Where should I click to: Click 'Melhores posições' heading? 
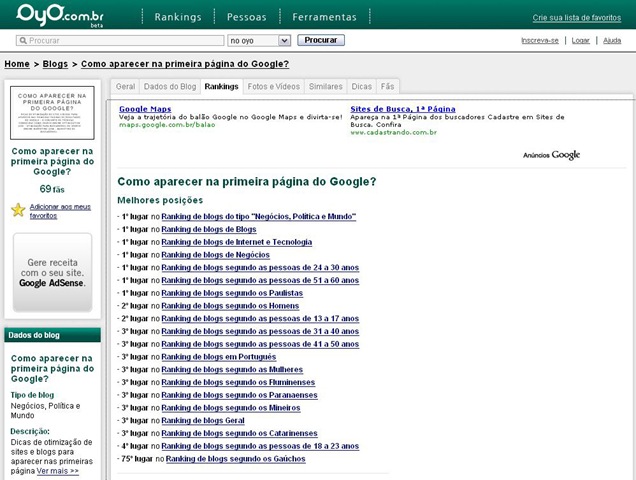coord(160,200)
